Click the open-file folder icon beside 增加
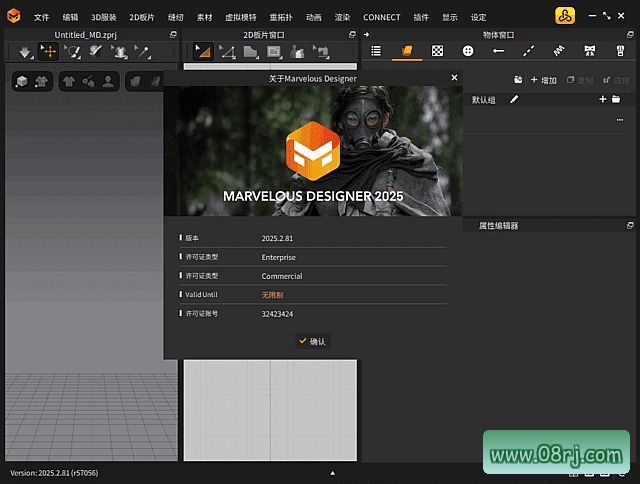The width and height of the screenshot is (640, 484). click(518, 80)
